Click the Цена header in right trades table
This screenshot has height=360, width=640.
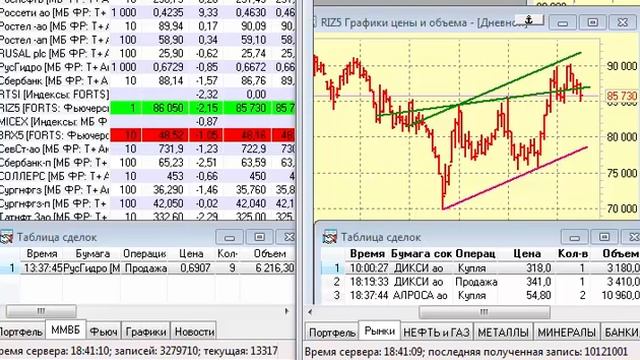[x=527, y=253]
